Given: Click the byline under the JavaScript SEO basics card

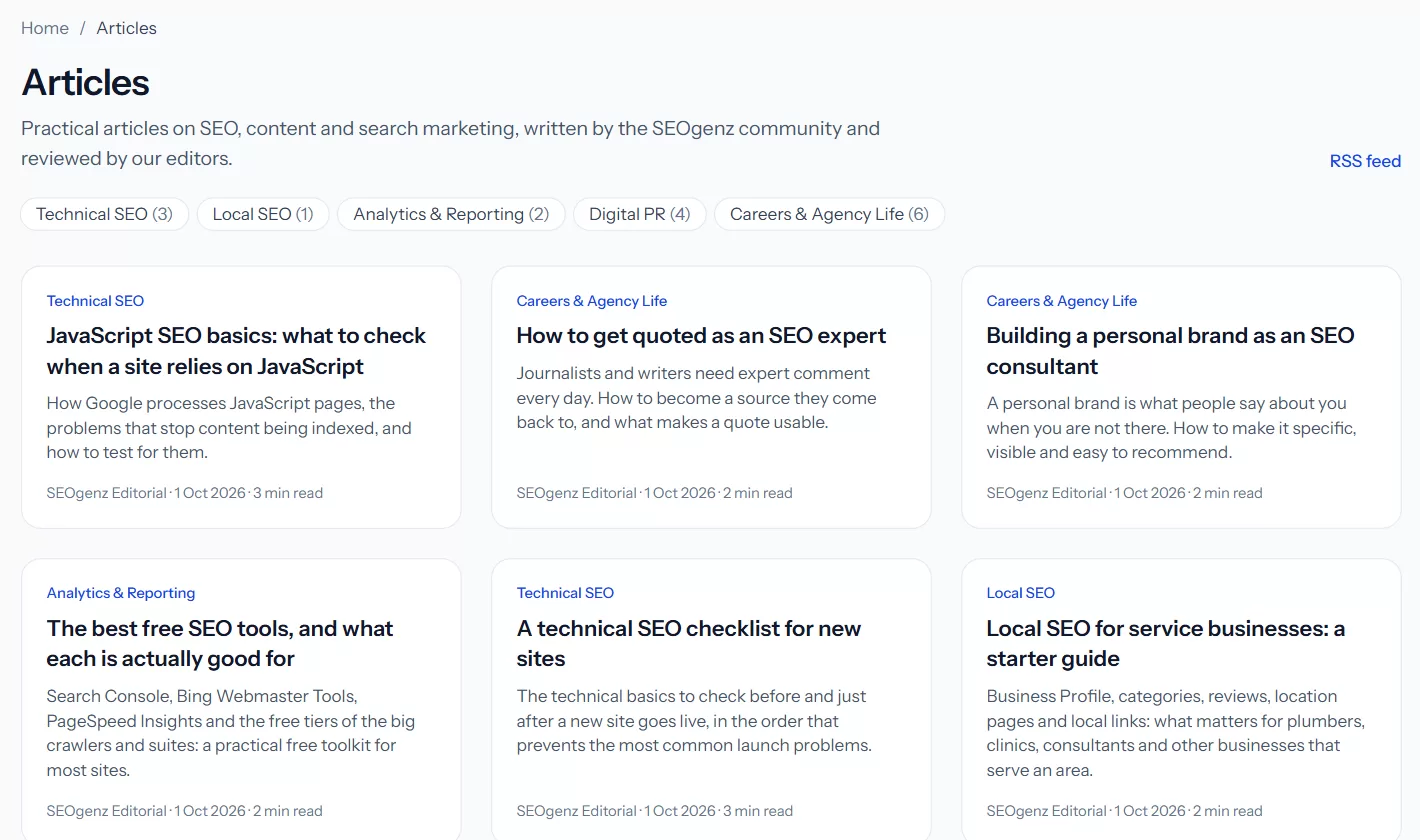Looking at the screenshot, I should (x=185, y=493).
